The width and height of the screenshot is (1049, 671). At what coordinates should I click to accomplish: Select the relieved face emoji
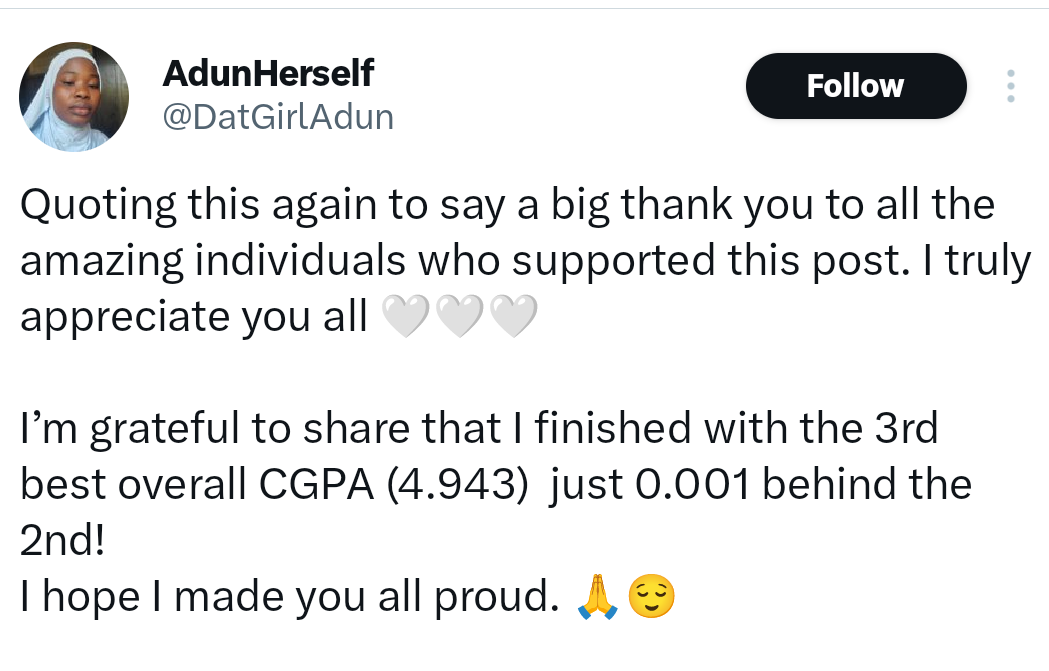pos(651,598)
